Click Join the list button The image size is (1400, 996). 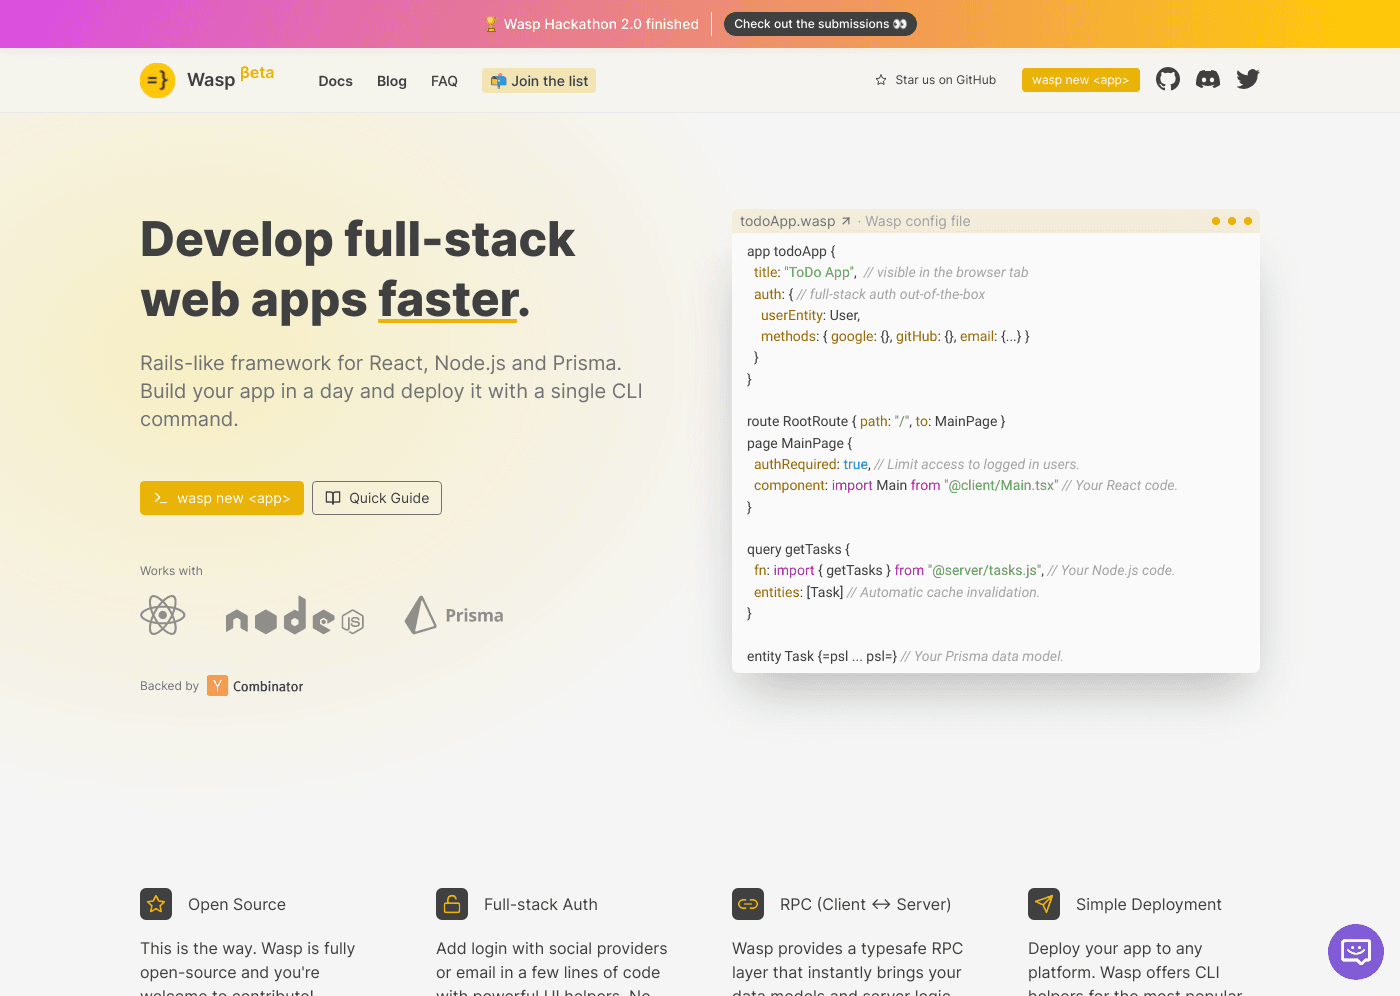539,81
